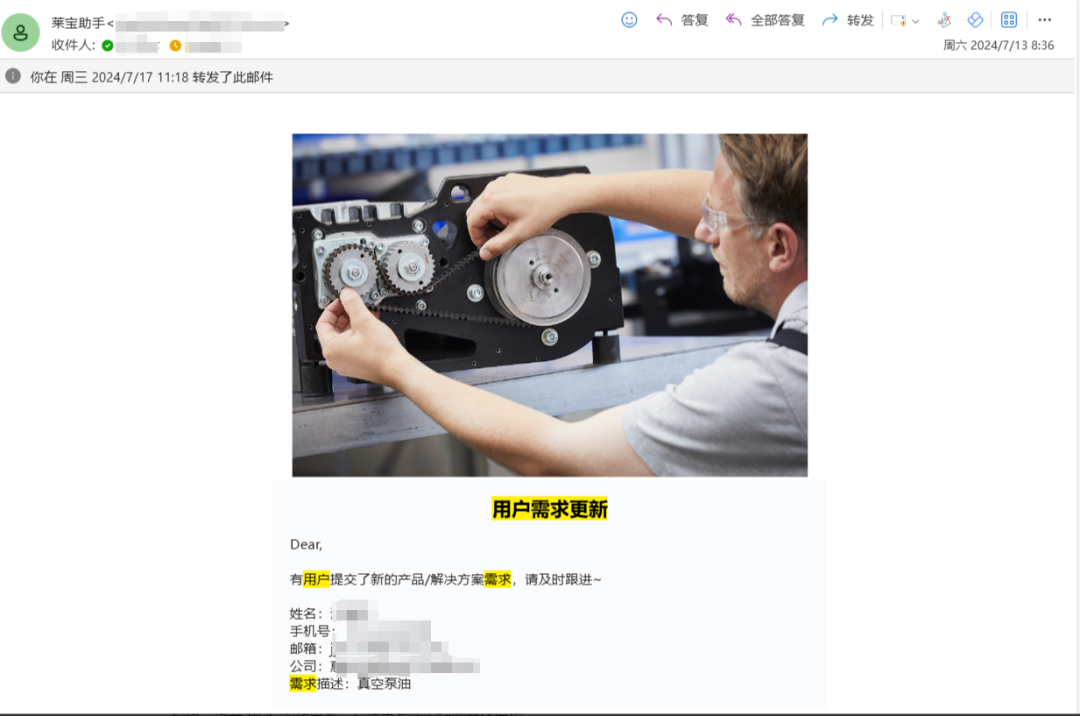Click the sender name 莱宝助手
The height and width of the screenshot is (716, 1080).
[77, 22]
